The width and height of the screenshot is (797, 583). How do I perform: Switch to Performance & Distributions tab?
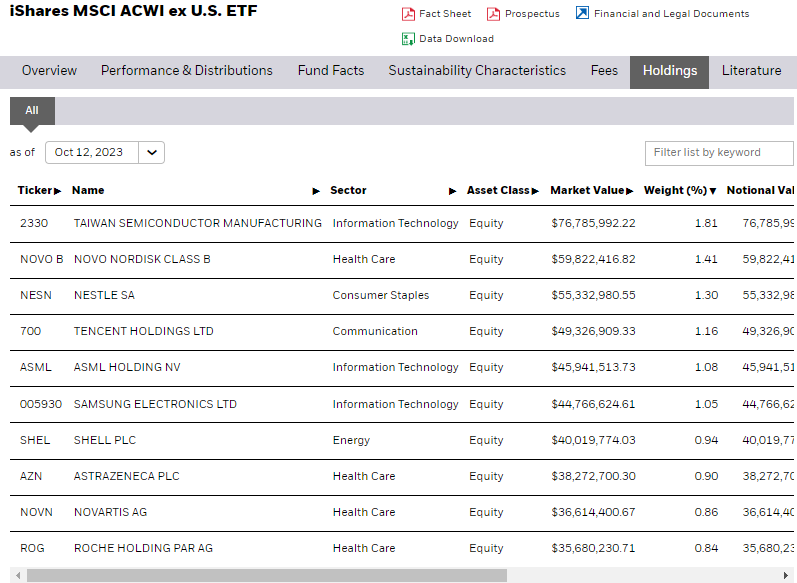point(187,71)
